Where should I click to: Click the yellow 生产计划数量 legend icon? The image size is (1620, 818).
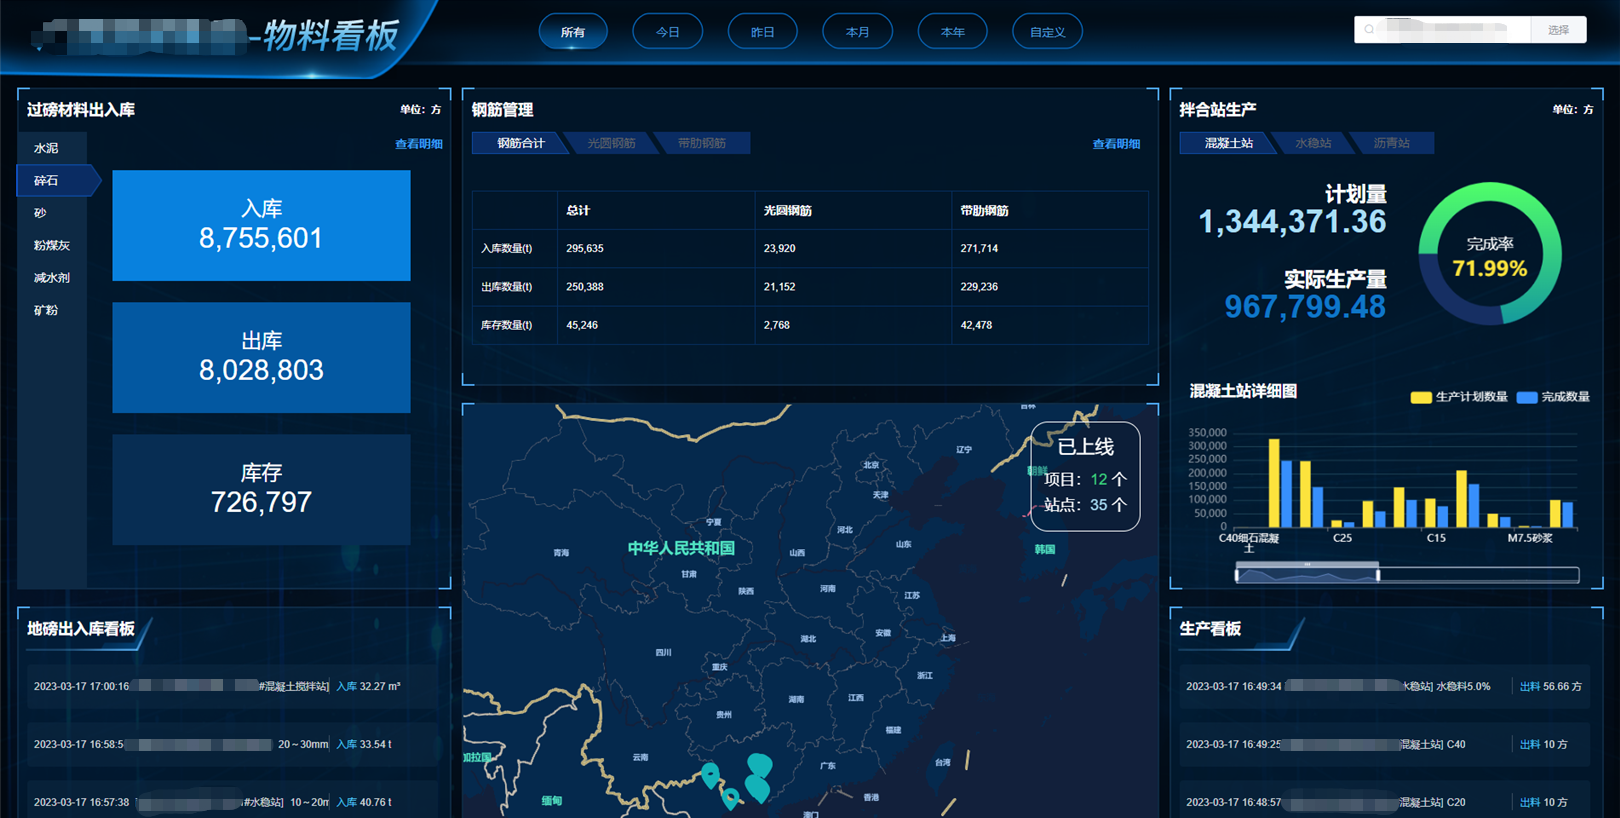click(x=1420, y=397)
